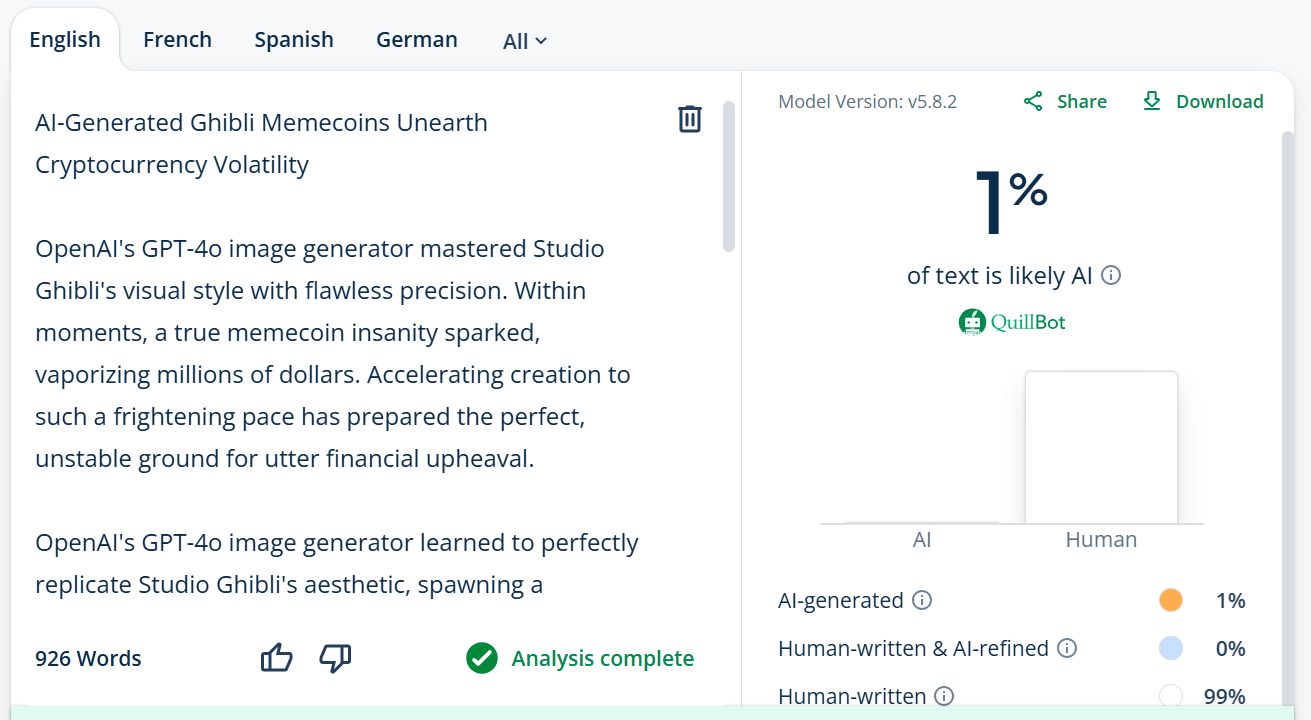Click the thumbs down feedback icon
Viewport: 1311px width, 720px height.
(335, 658)
